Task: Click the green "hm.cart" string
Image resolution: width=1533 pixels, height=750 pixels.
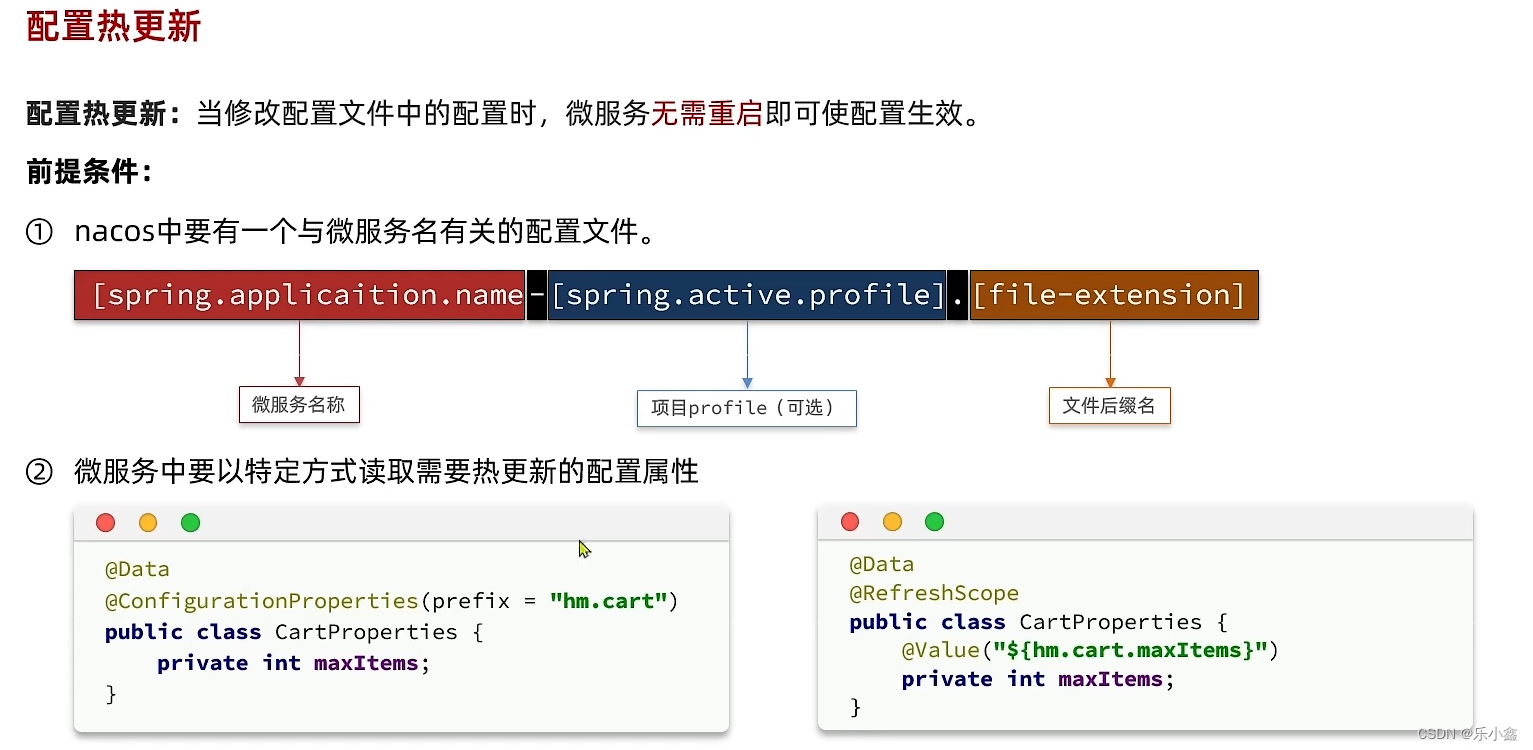Action: 608,601
